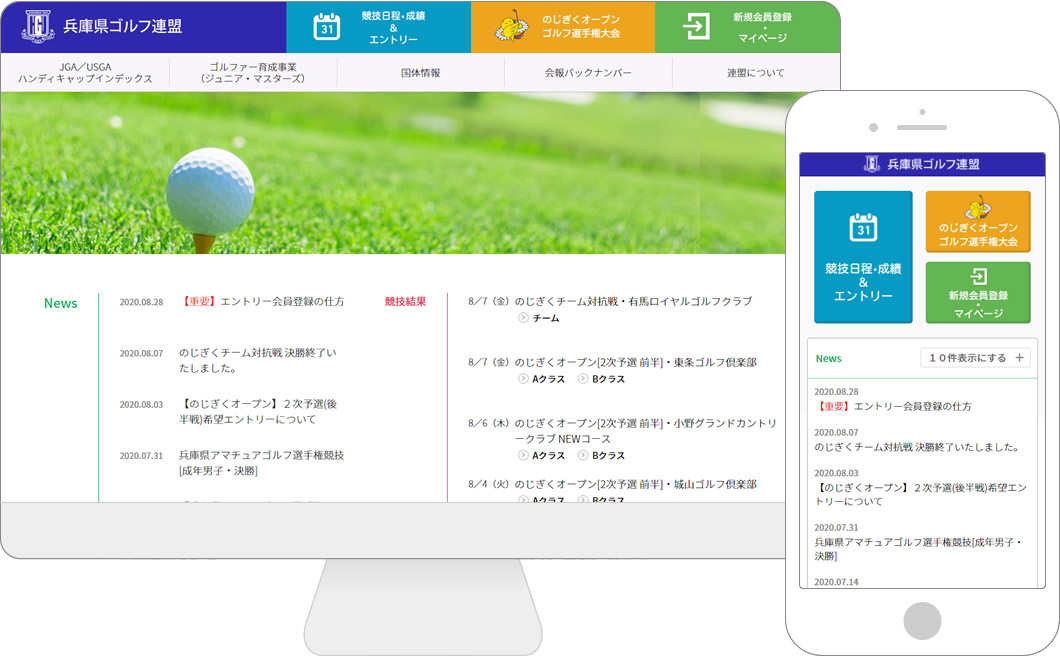Open the 連盟について menu item
This screenshot has height=656, width=1060.
point(756,72)
